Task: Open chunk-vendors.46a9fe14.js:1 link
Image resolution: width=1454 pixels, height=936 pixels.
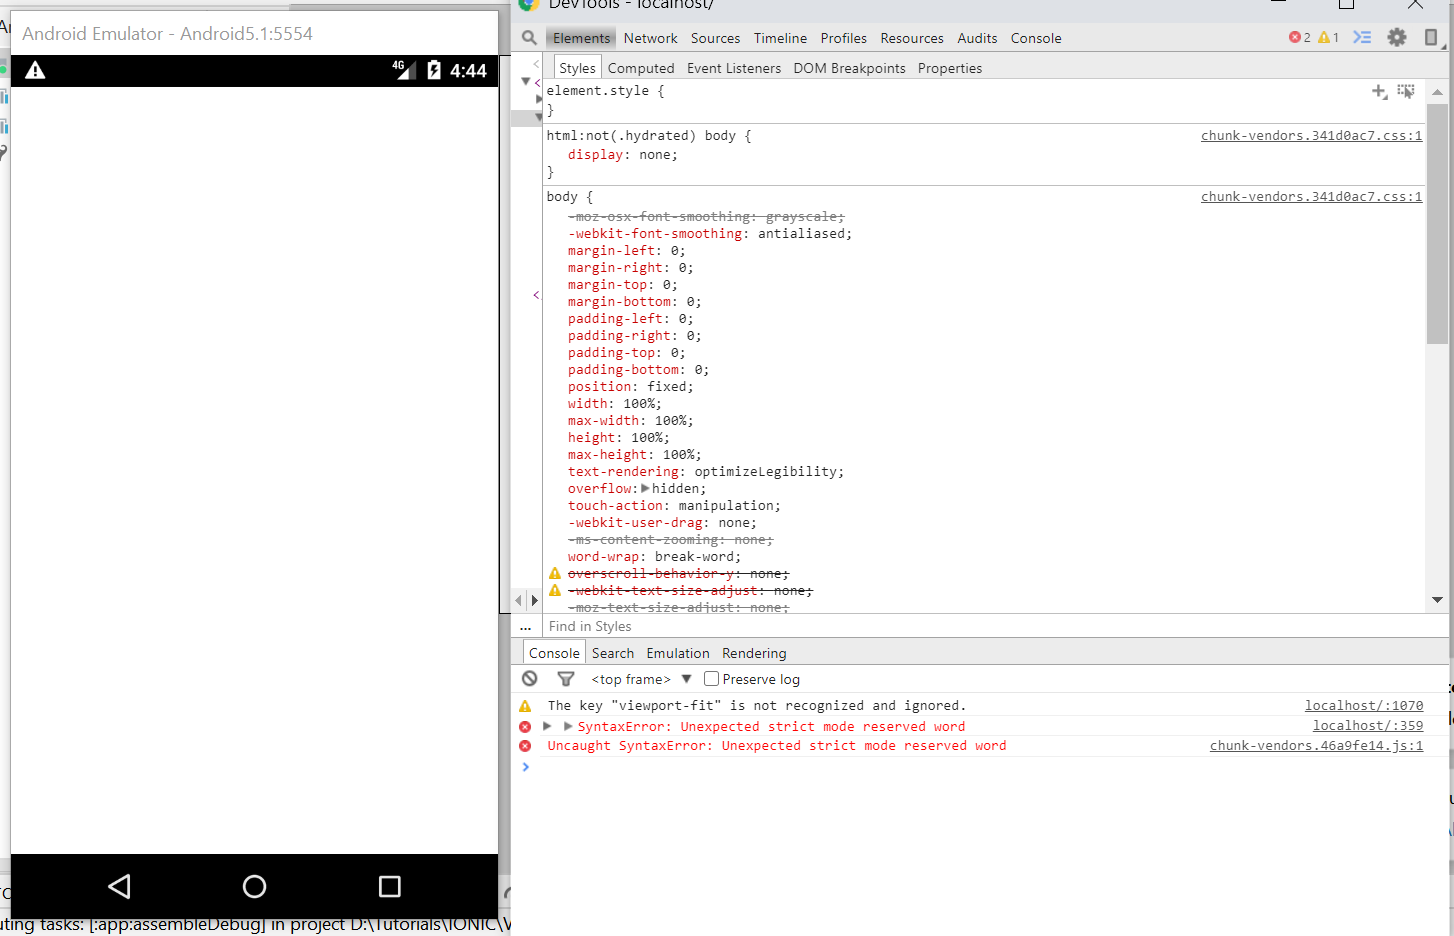Action: 1316,746
